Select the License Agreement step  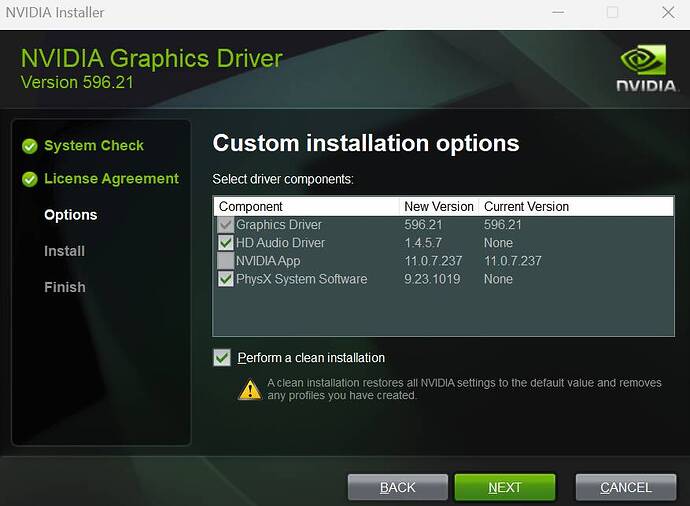111,179
